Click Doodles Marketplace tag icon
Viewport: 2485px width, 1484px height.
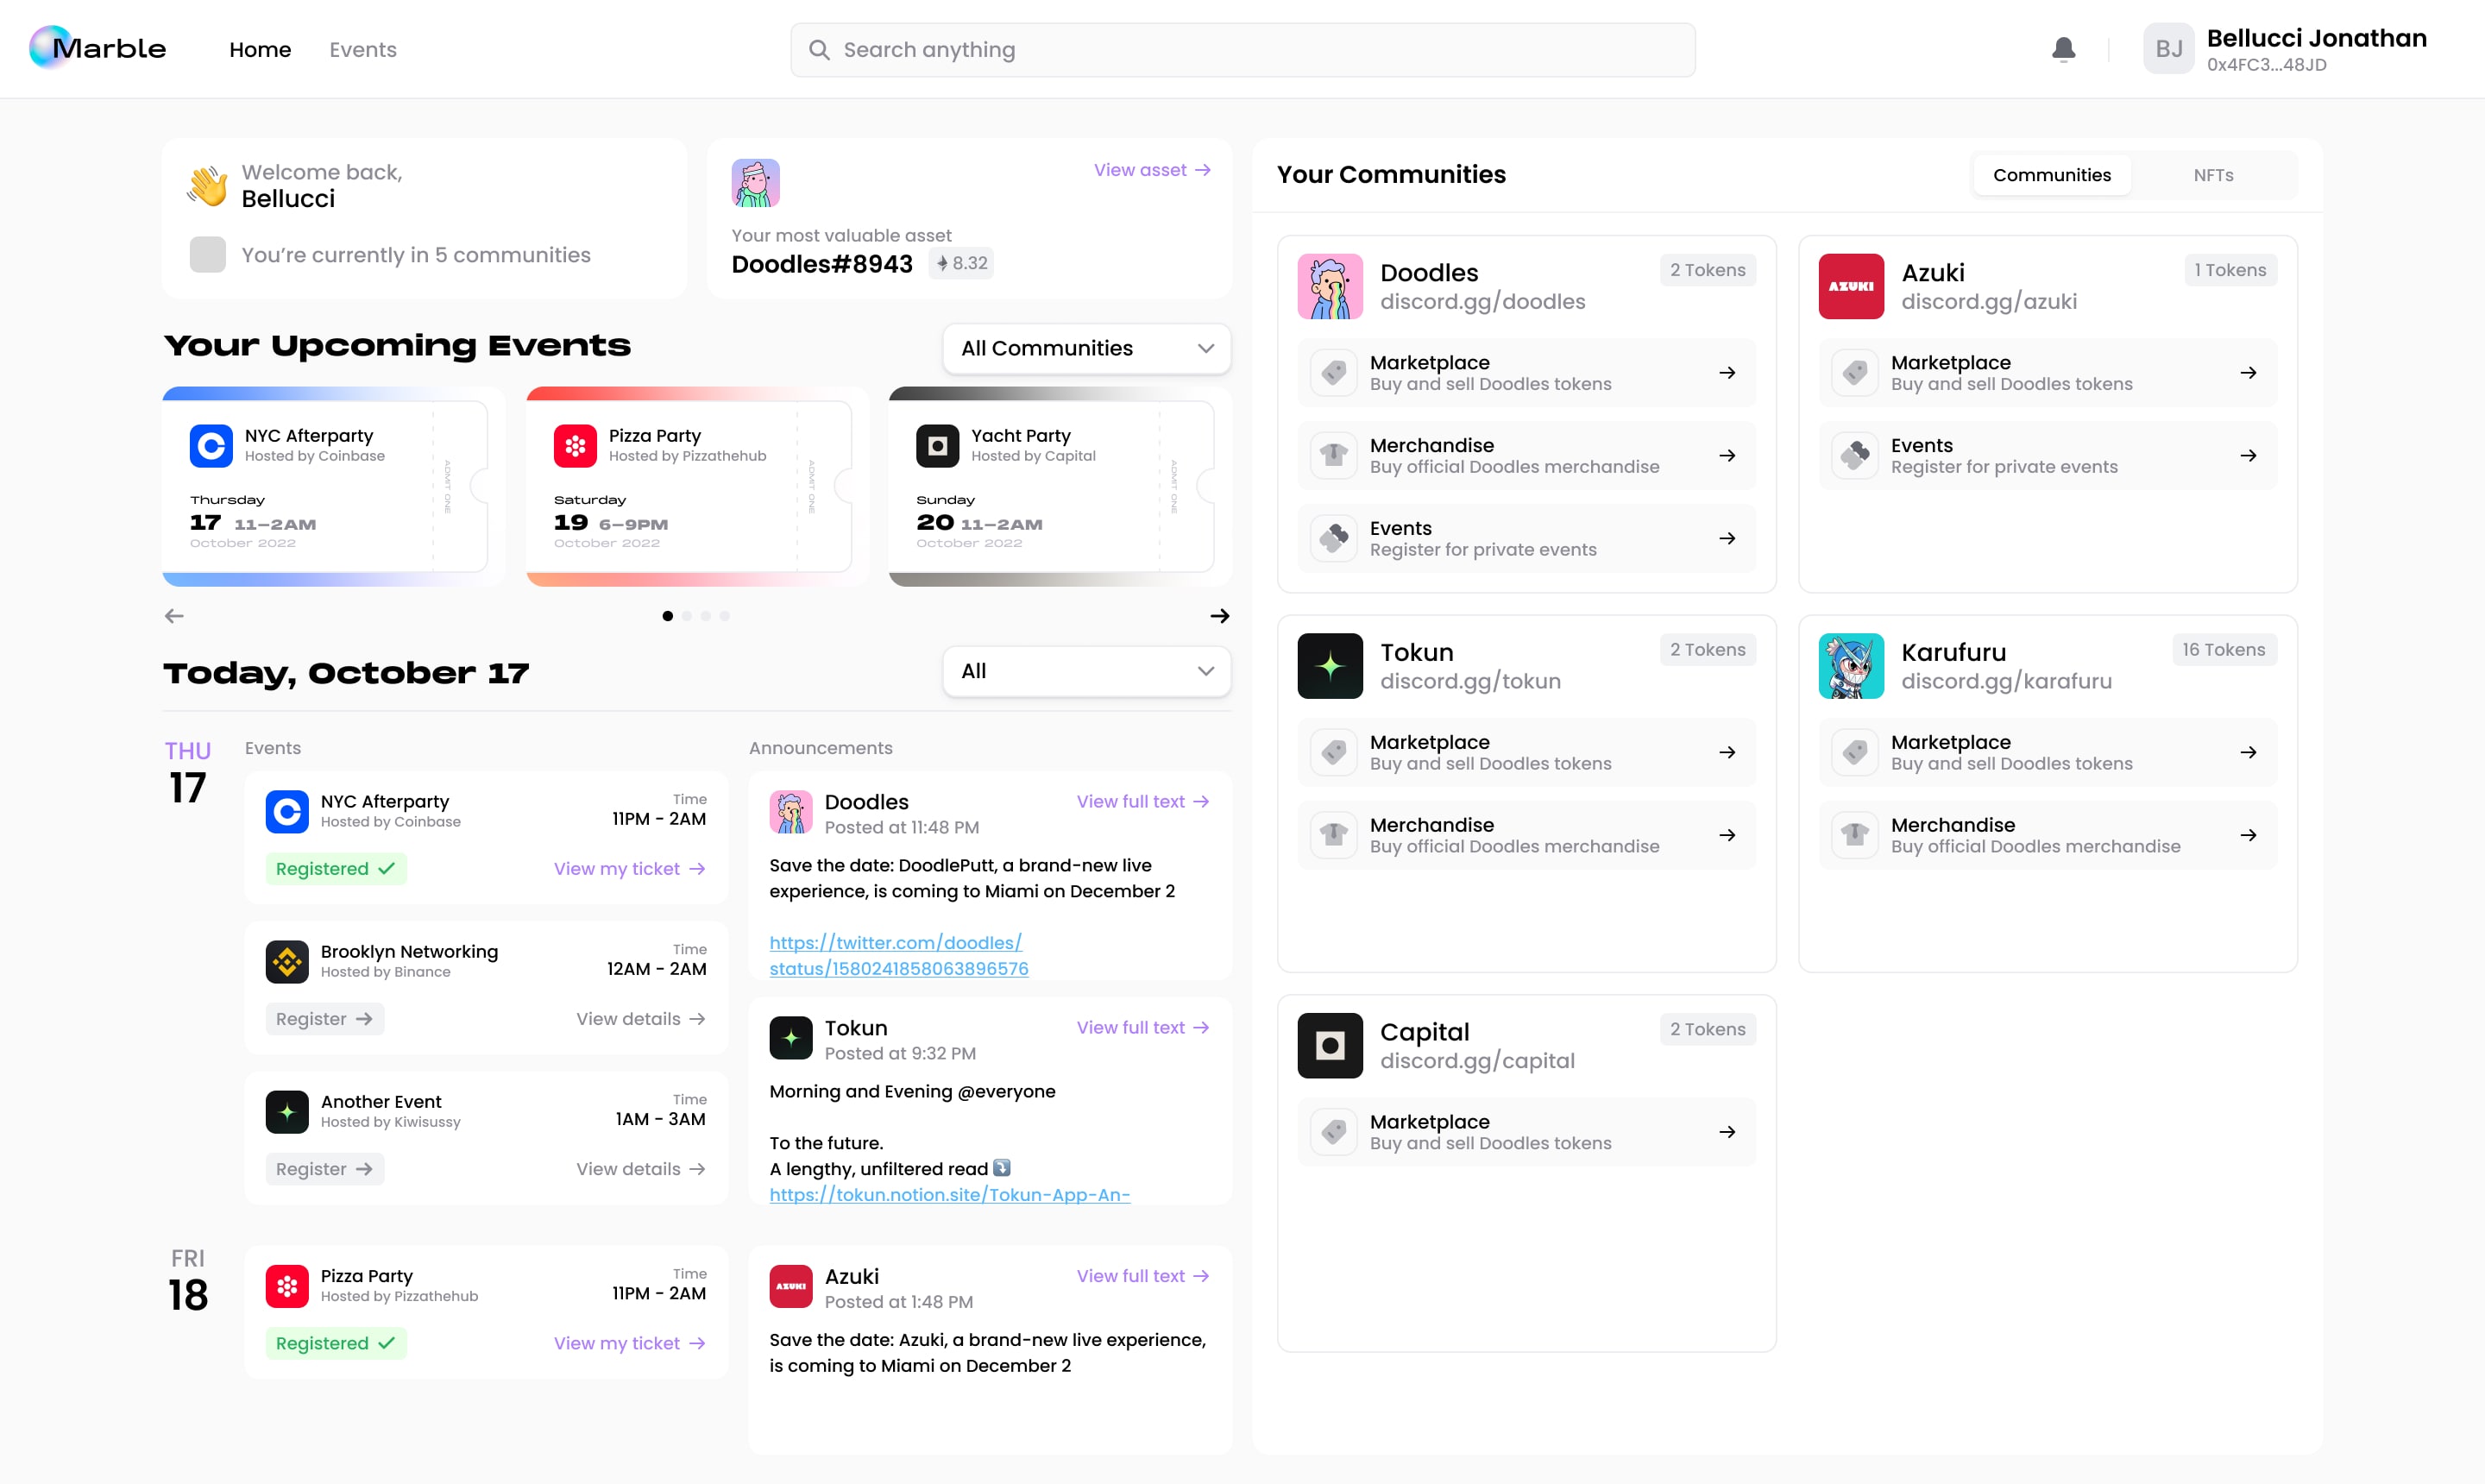tap(1334, 373)
